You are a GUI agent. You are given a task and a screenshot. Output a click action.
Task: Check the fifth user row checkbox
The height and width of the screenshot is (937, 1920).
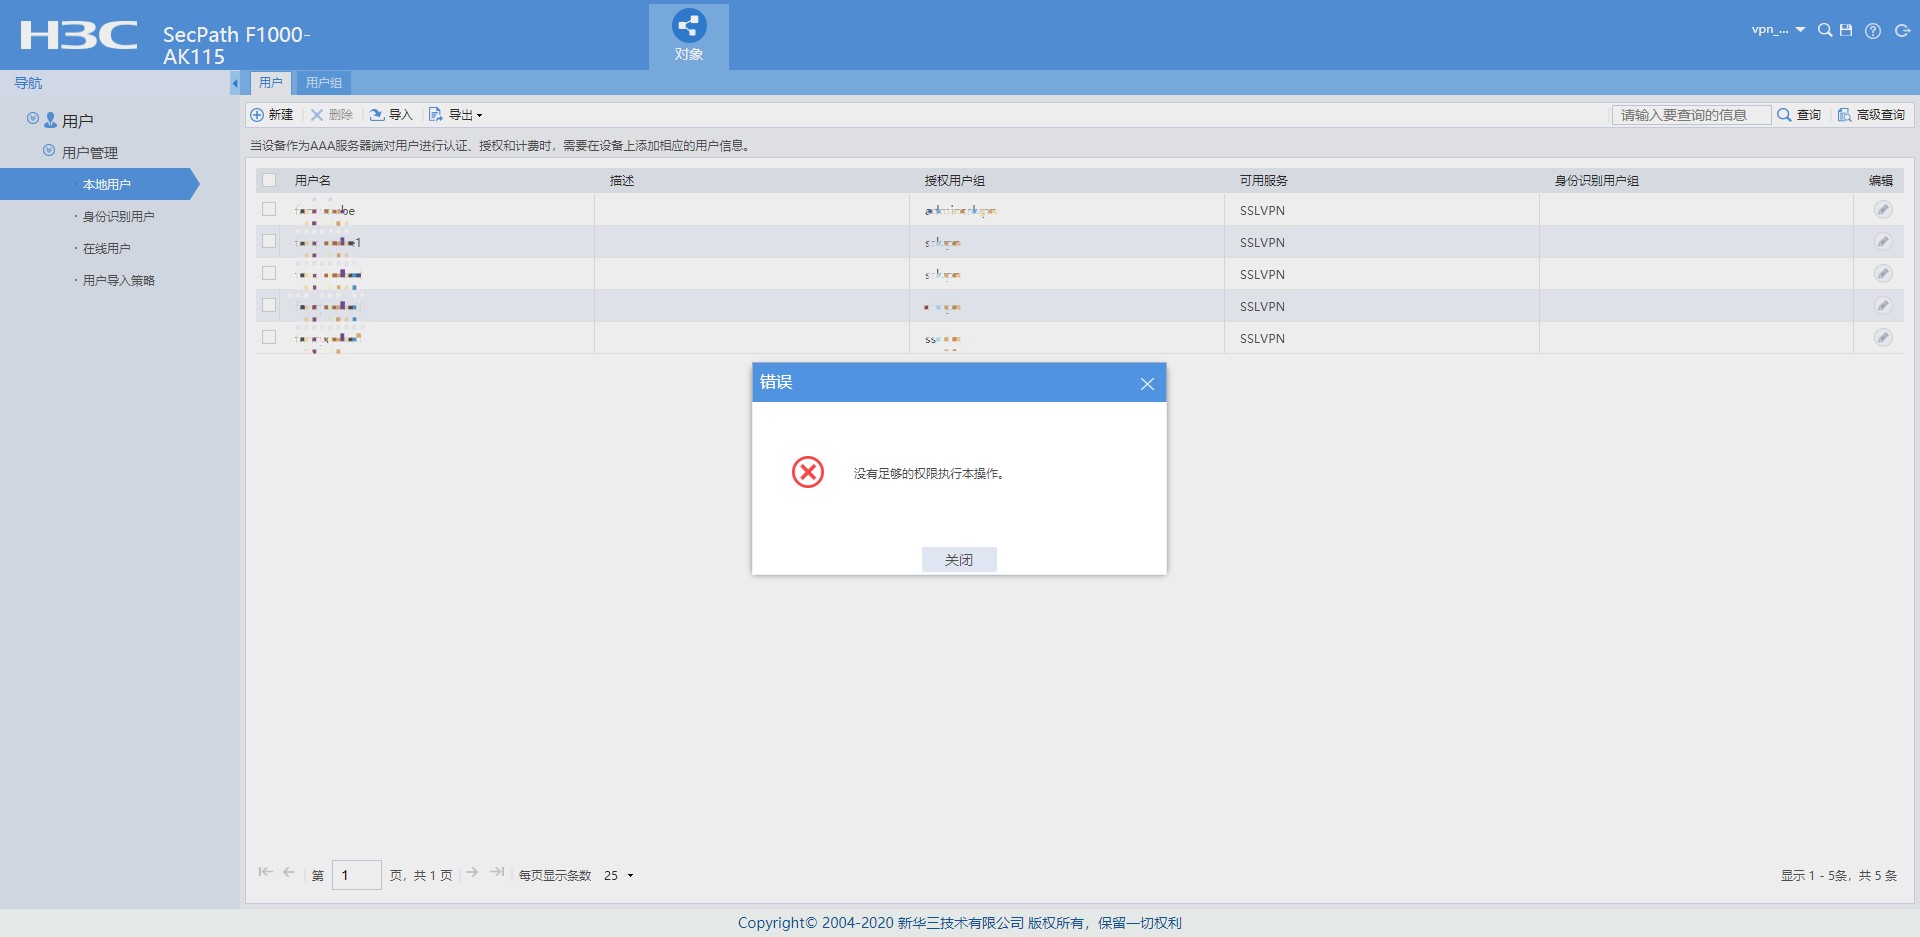pyautogui.click(x=269, y=337)
